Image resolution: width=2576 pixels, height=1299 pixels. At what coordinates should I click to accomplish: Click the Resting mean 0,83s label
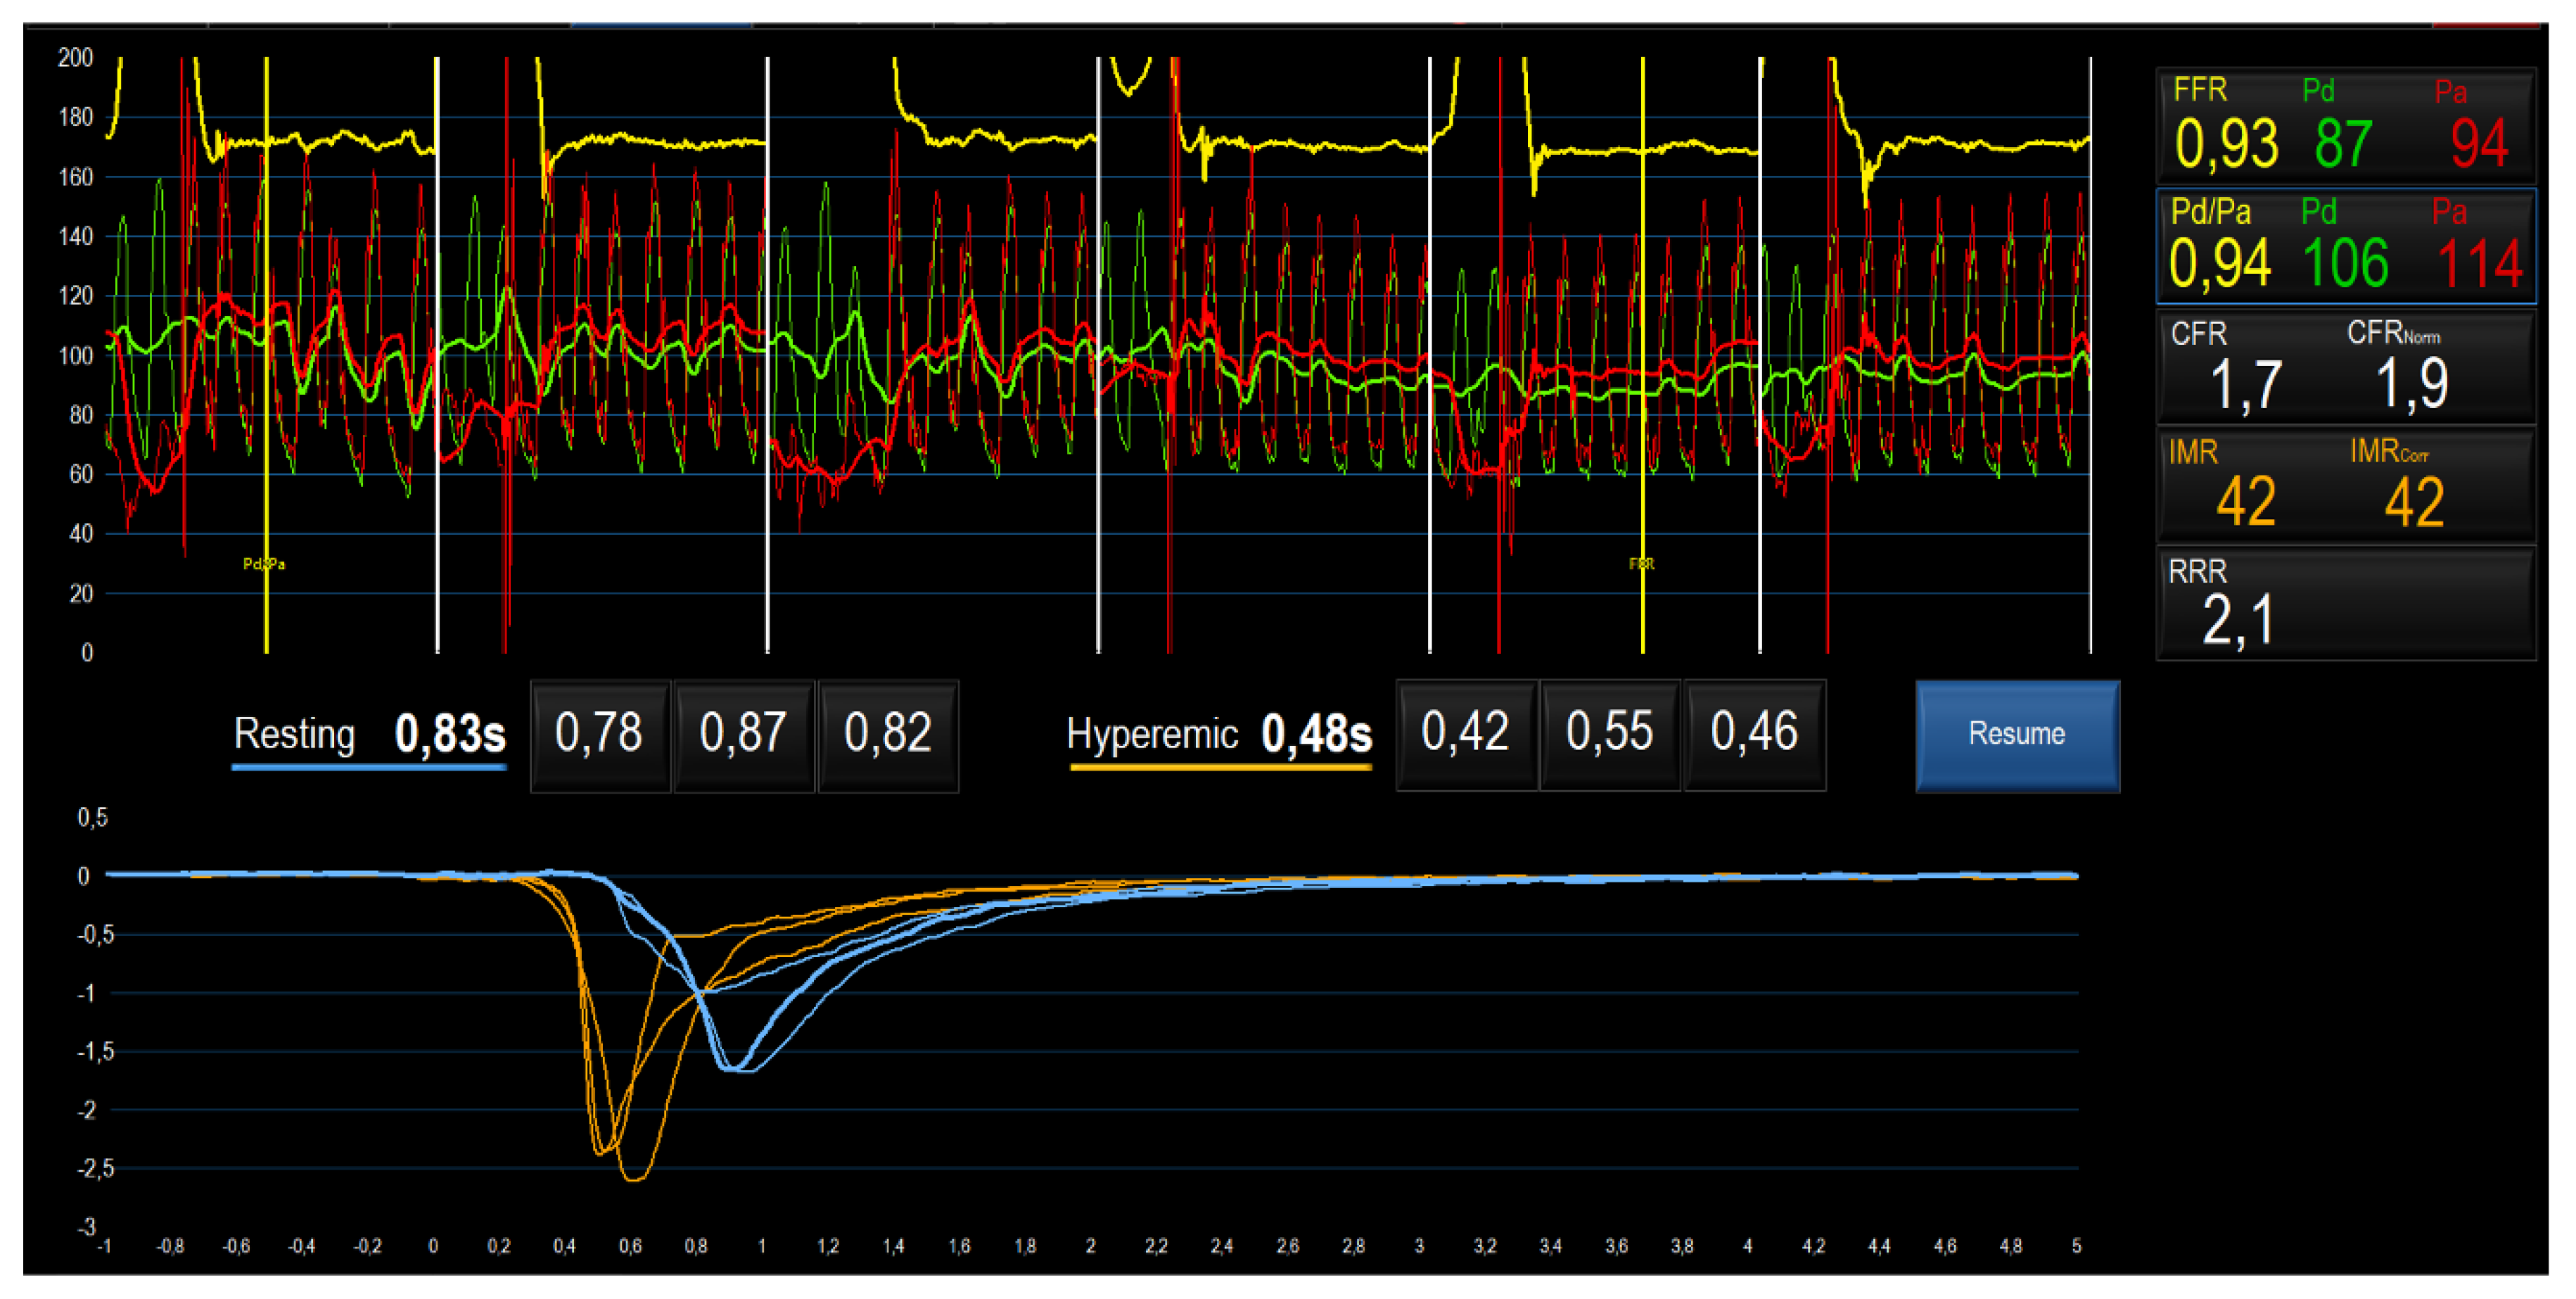click(x=369, y=735)
